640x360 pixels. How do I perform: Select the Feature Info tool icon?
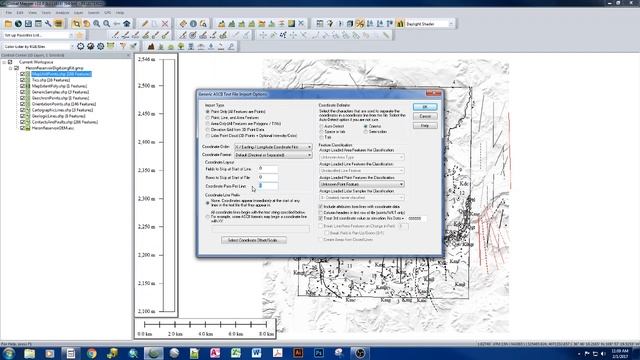(x=193, y=24)
